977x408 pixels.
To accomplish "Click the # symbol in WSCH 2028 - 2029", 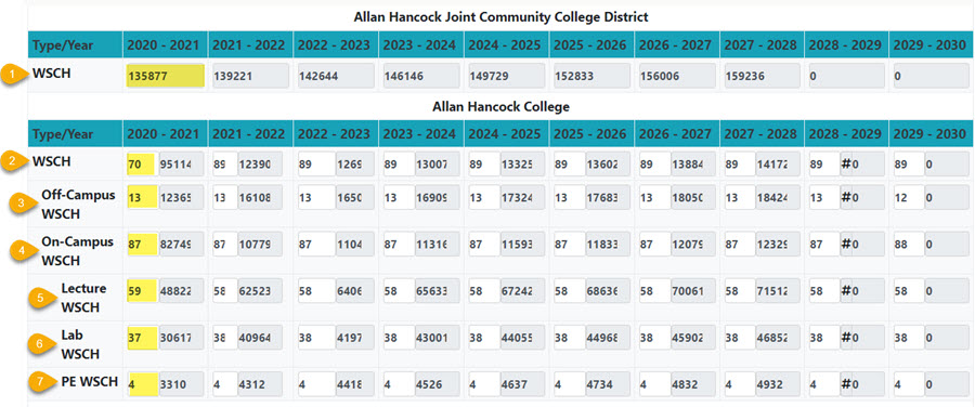I will pyautogui.click(x=846, y=163).
